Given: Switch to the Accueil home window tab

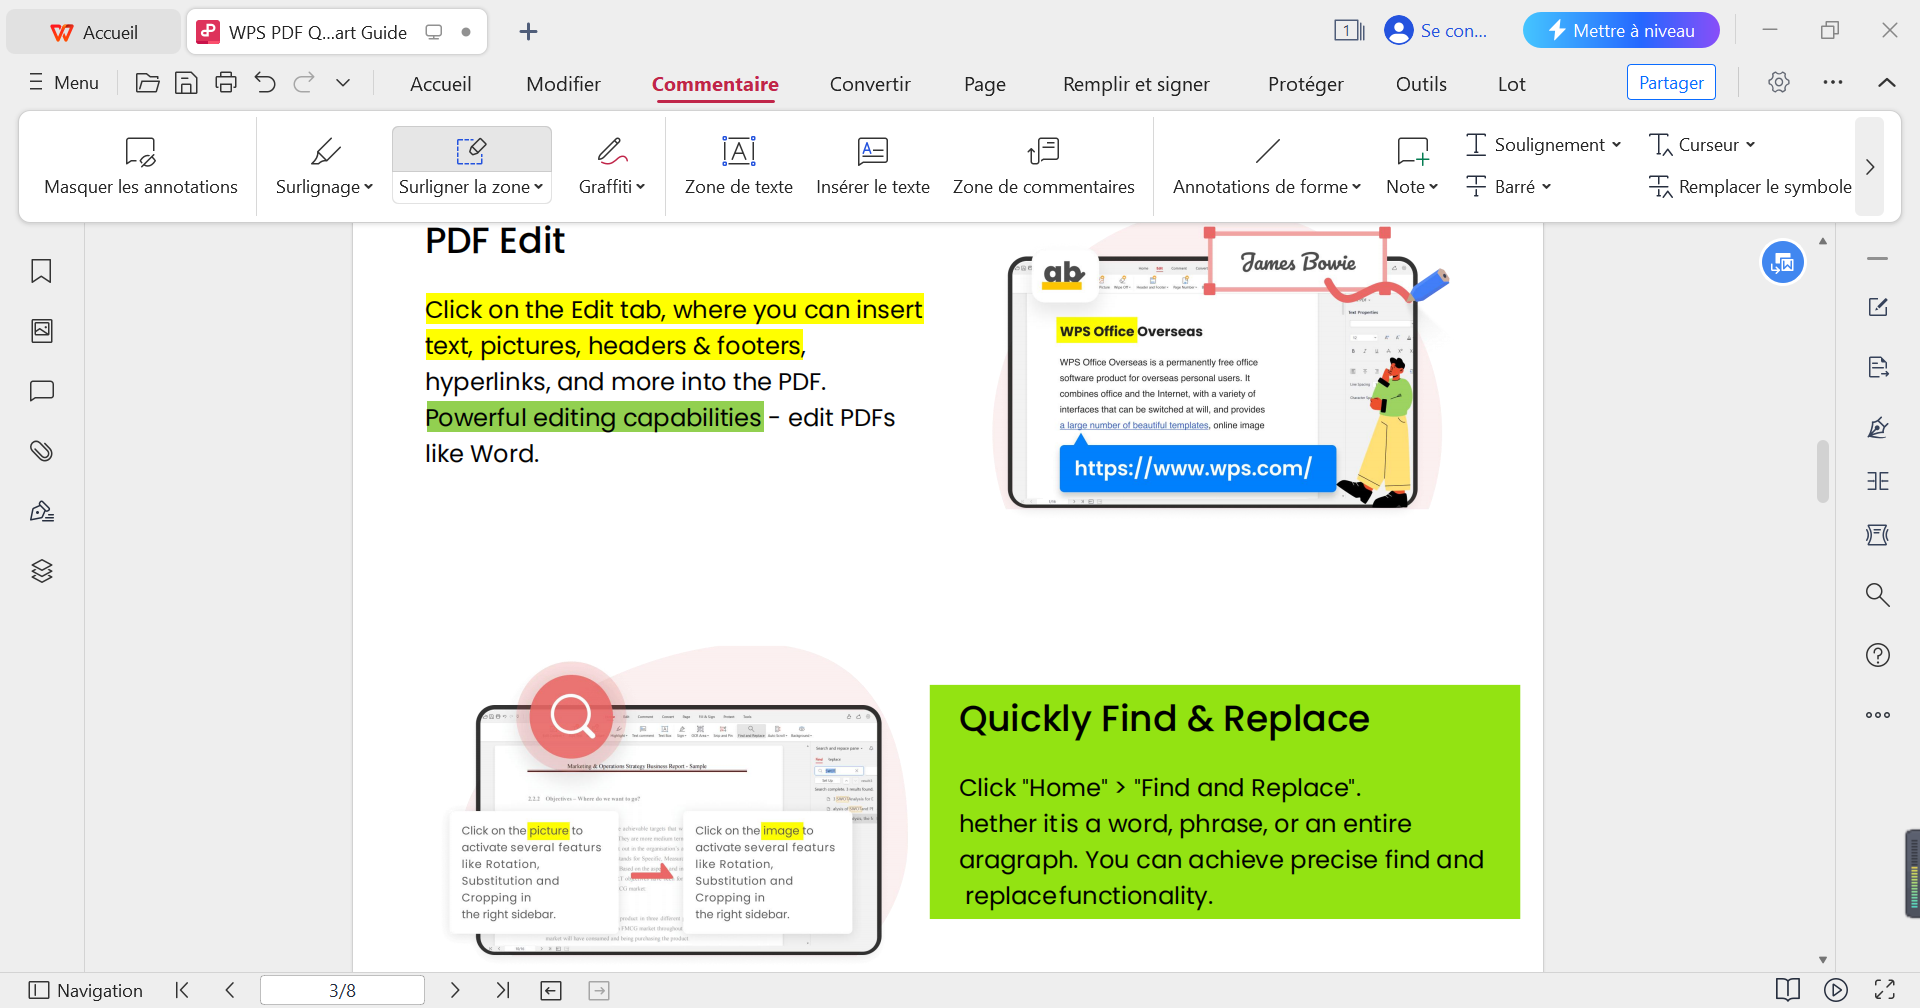Looking at the screenshot, I should tap(94, 32).
